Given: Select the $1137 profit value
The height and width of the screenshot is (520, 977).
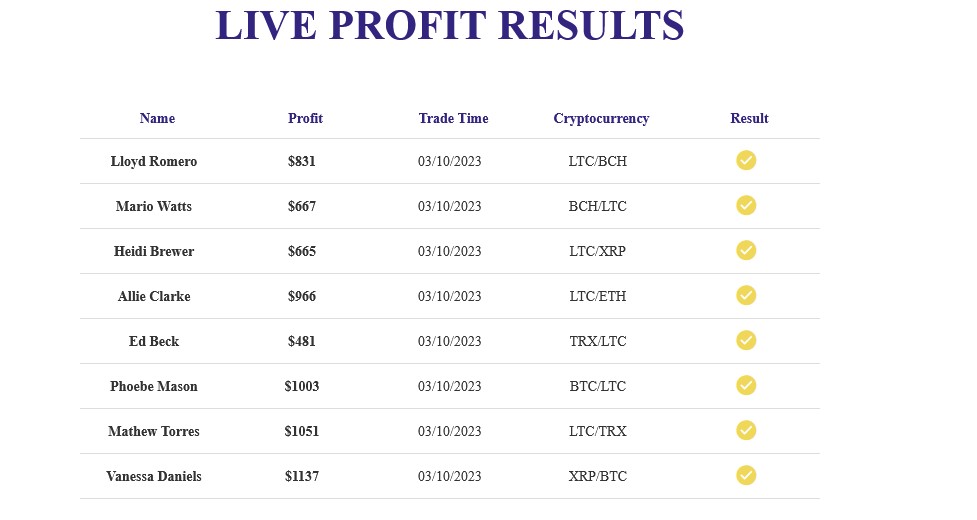Looking at the screenshot, I should click(302, 476).
